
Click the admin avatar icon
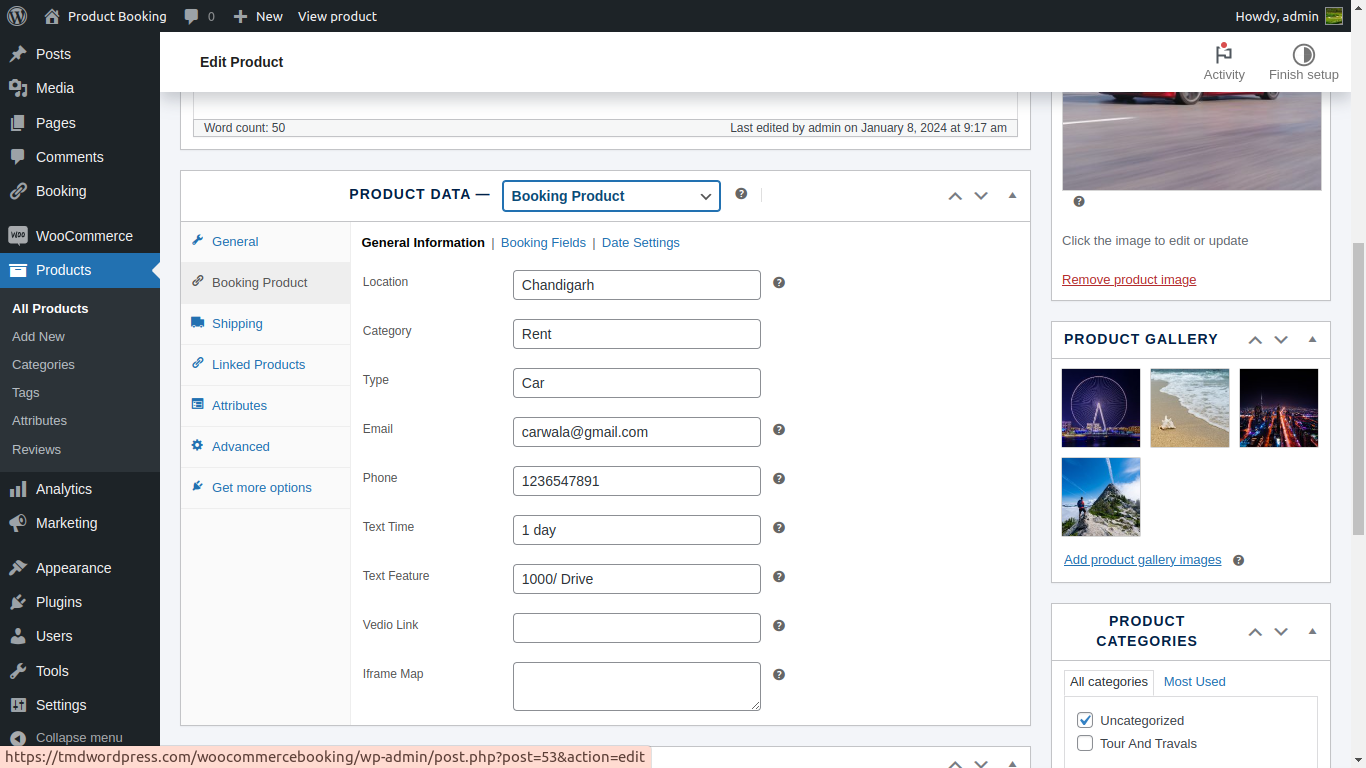(x=1334, y=16)
